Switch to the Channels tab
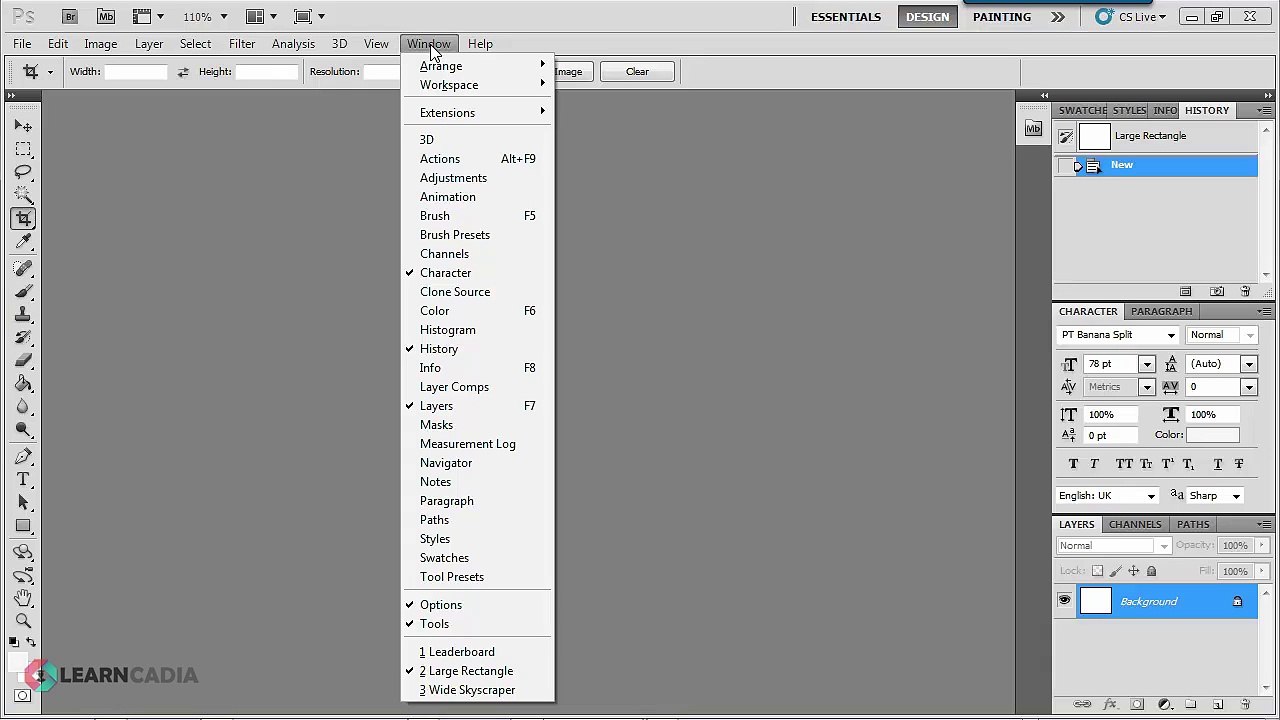The image size is (1280, 720). (x=1135, y=524)
